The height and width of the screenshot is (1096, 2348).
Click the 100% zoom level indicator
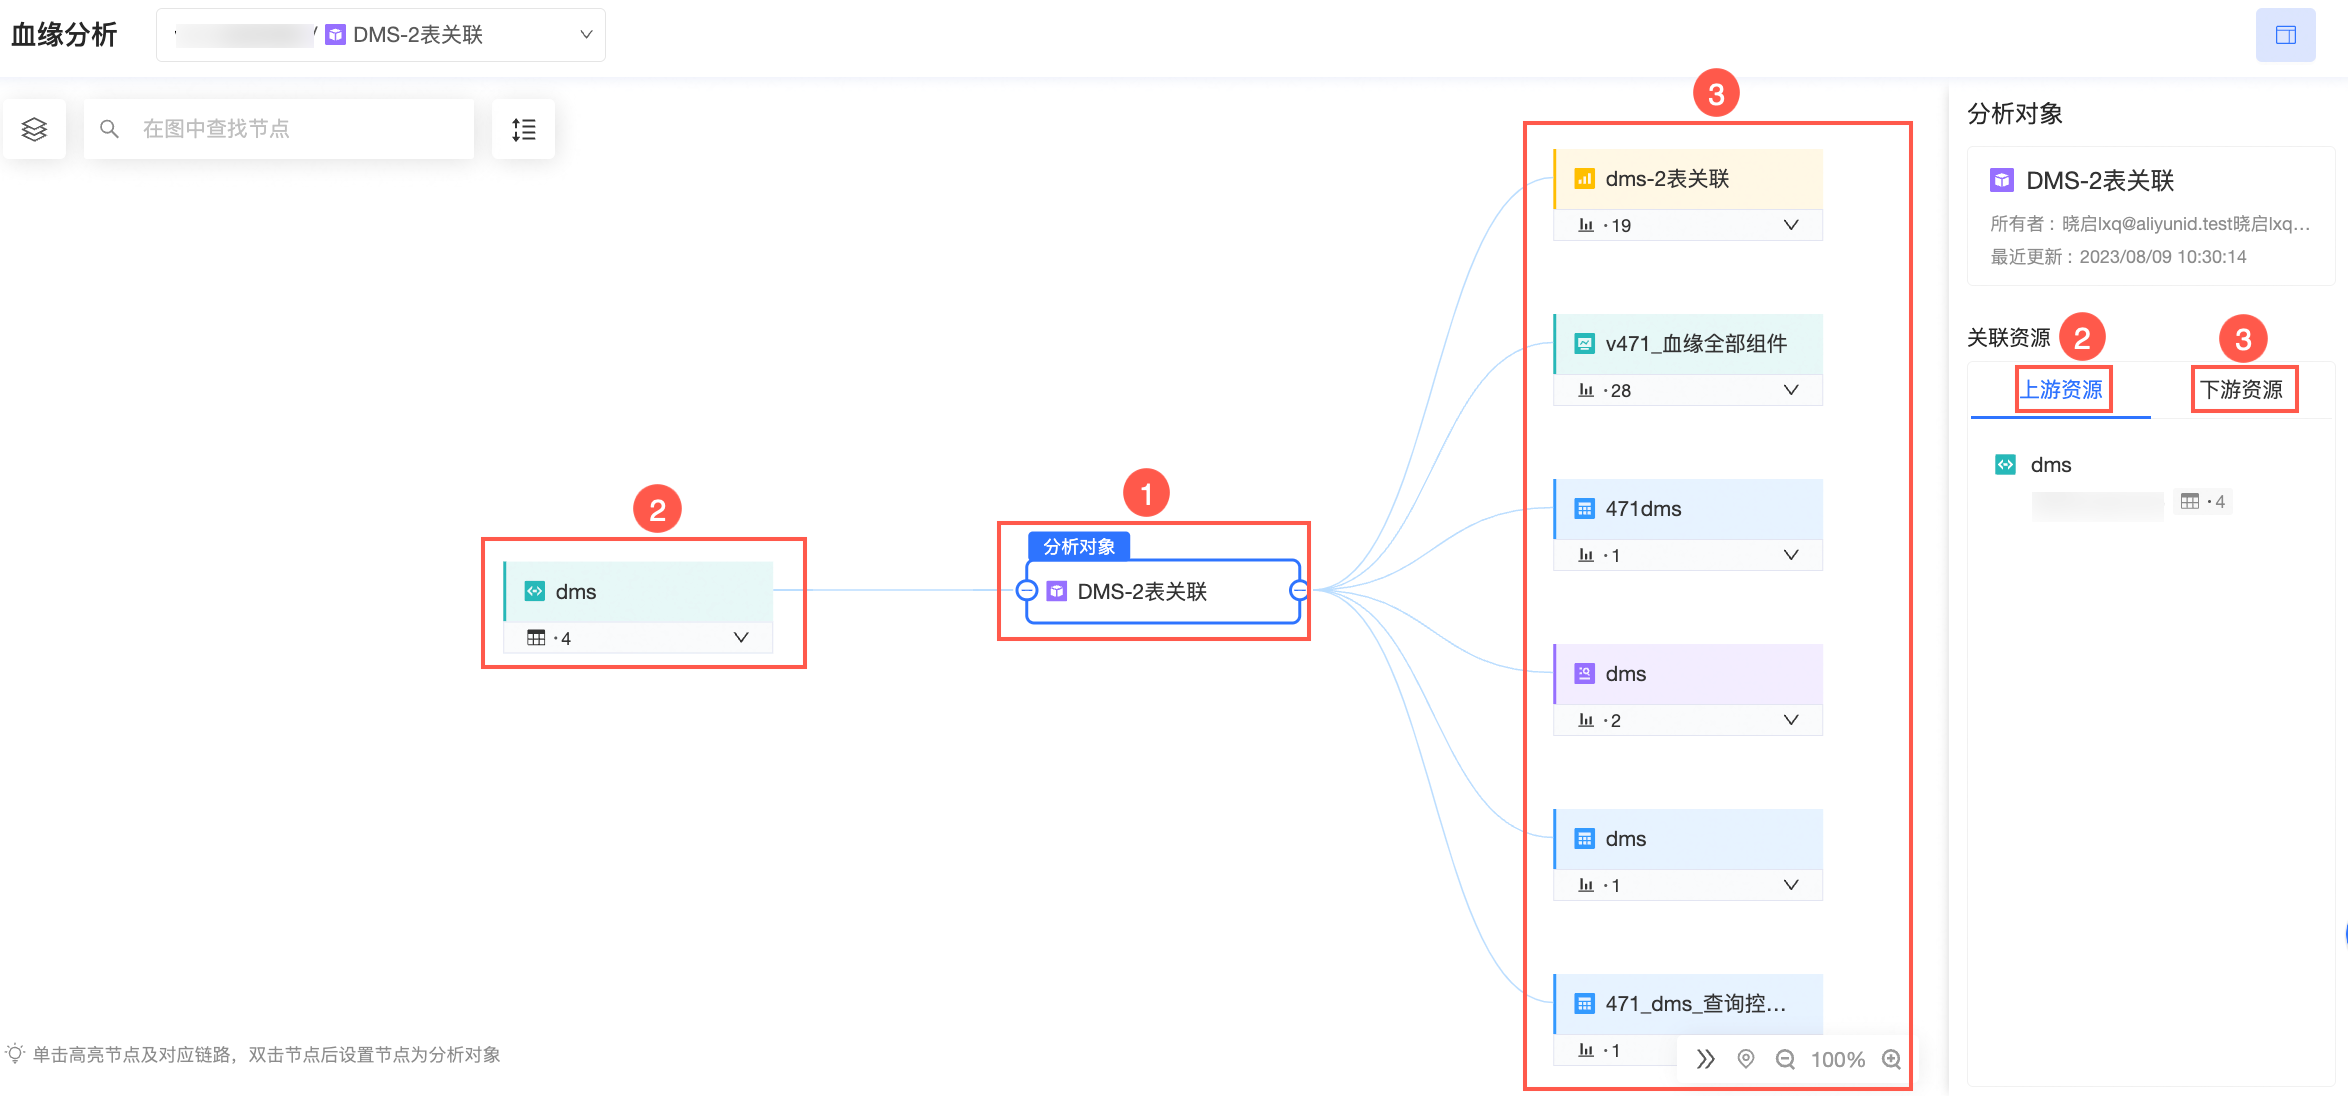(1837, 1059)
